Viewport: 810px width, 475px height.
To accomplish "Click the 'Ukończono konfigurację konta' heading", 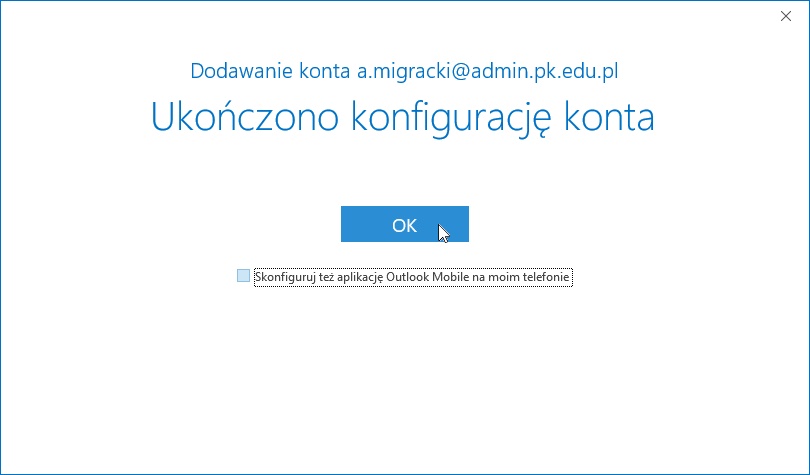I will tap(403, 117).
